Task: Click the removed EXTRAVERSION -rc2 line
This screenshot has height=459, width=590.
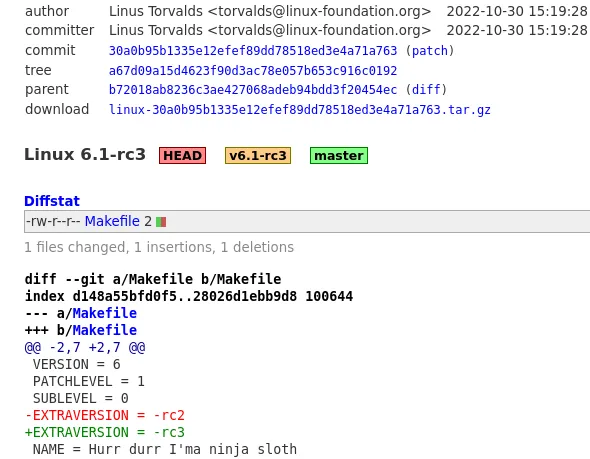Action: (105, 415)
